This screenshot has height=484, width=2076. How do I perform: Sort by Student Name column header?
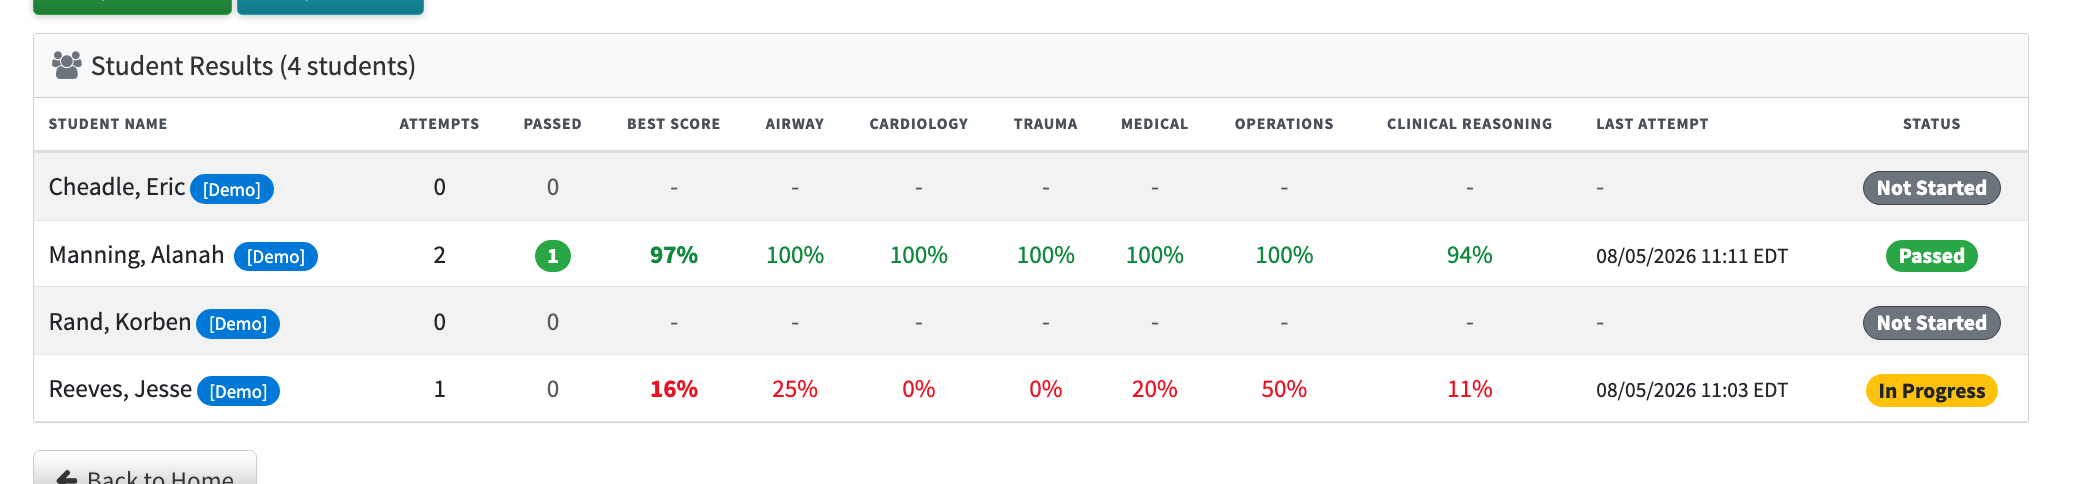(x=108, y=124)
